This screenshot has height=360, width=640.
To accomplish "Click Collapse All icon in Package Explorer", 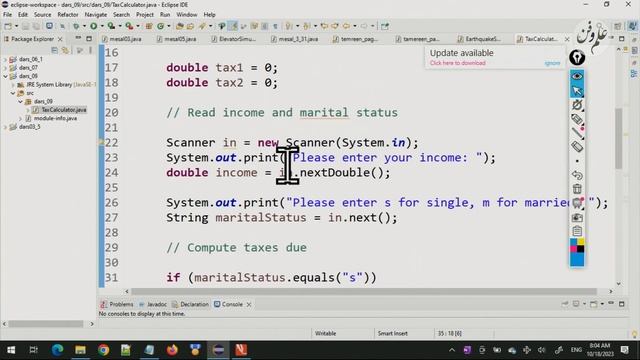I will pos(54,50).
